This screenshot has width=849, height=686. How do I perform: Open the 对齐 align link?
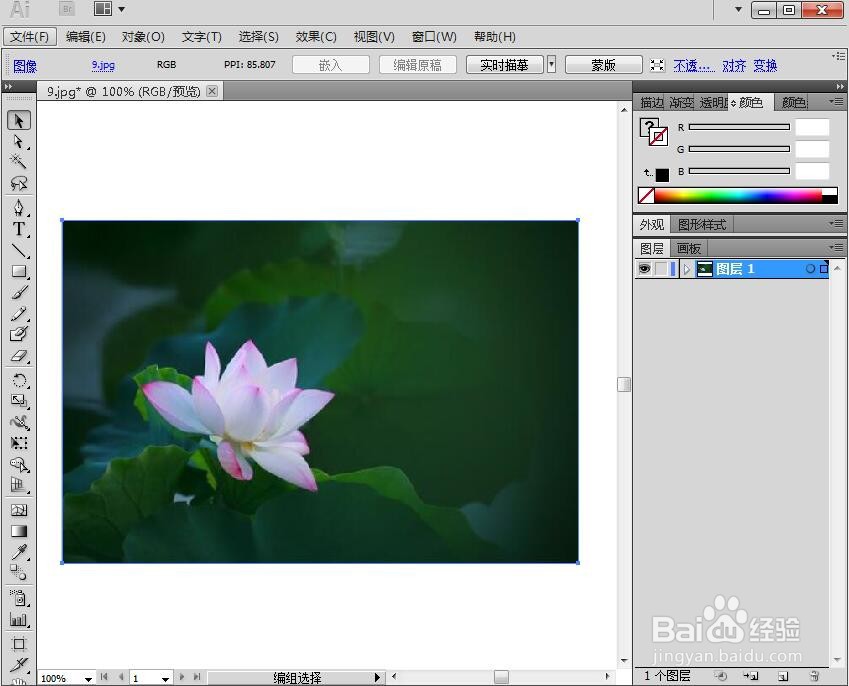tap(734, 66)
